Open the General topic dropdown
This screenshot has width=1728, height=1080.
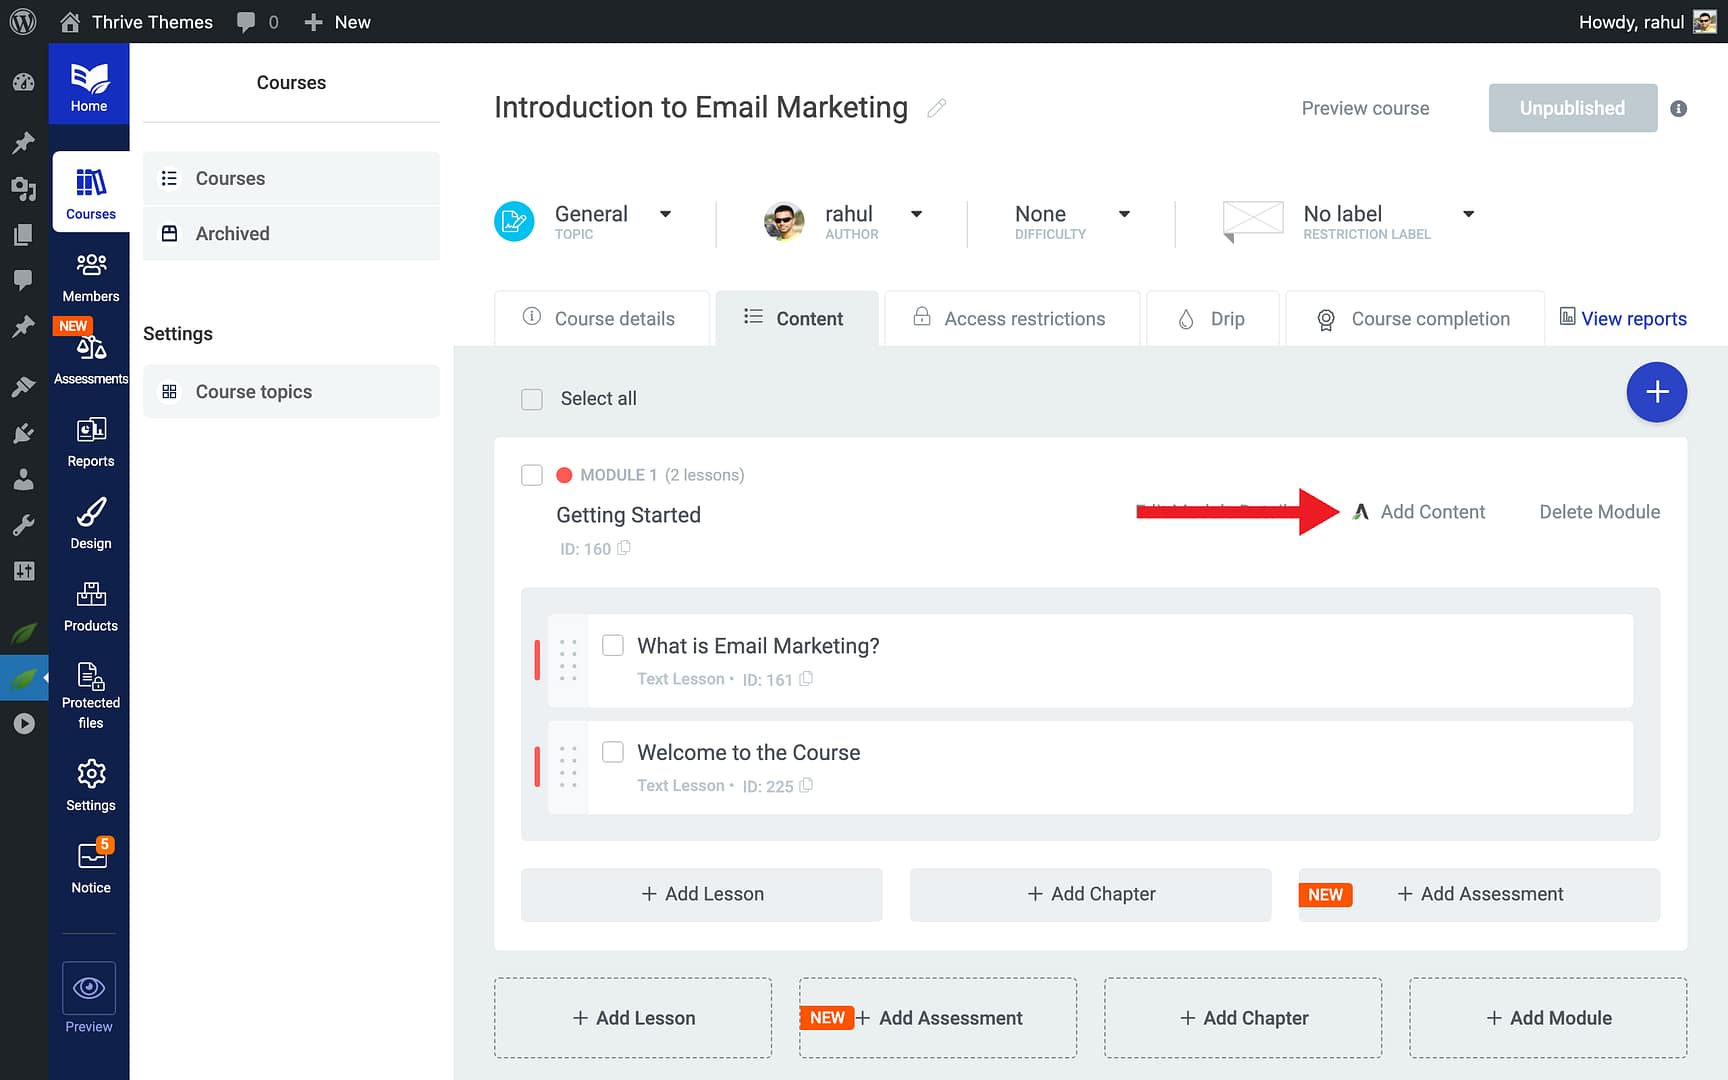[x=666, y=214]
